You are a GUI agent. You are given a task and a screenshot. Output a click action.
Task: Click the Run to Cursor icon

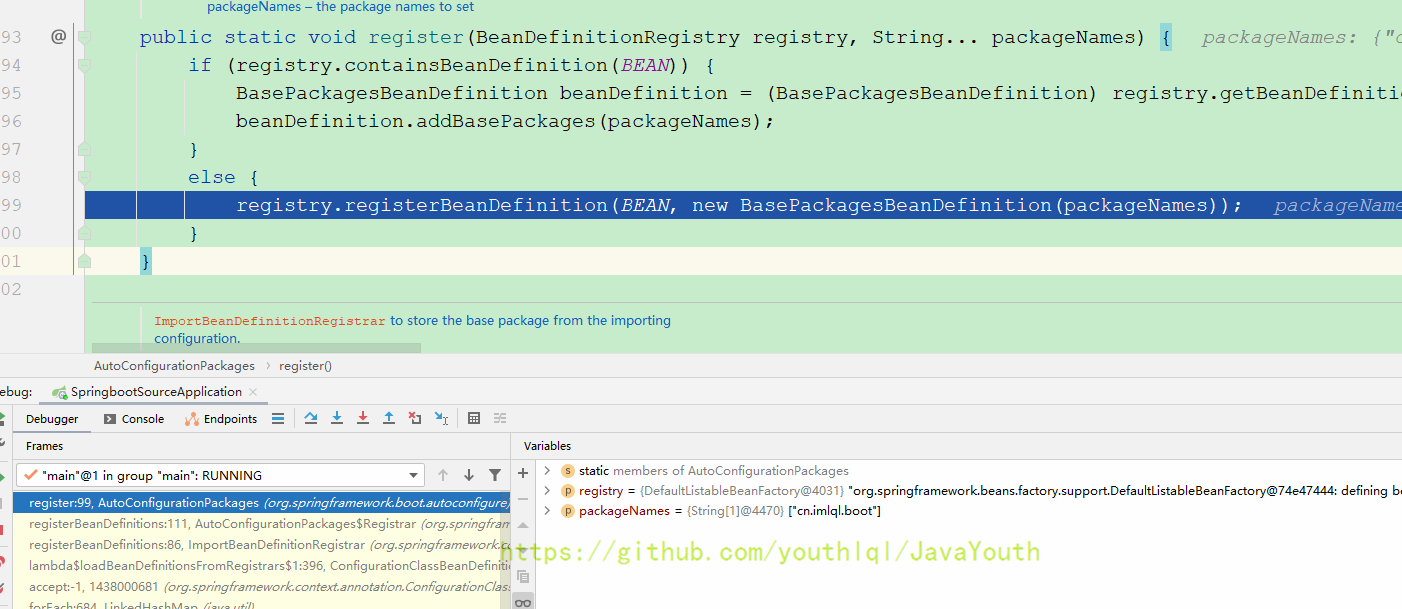441,419
